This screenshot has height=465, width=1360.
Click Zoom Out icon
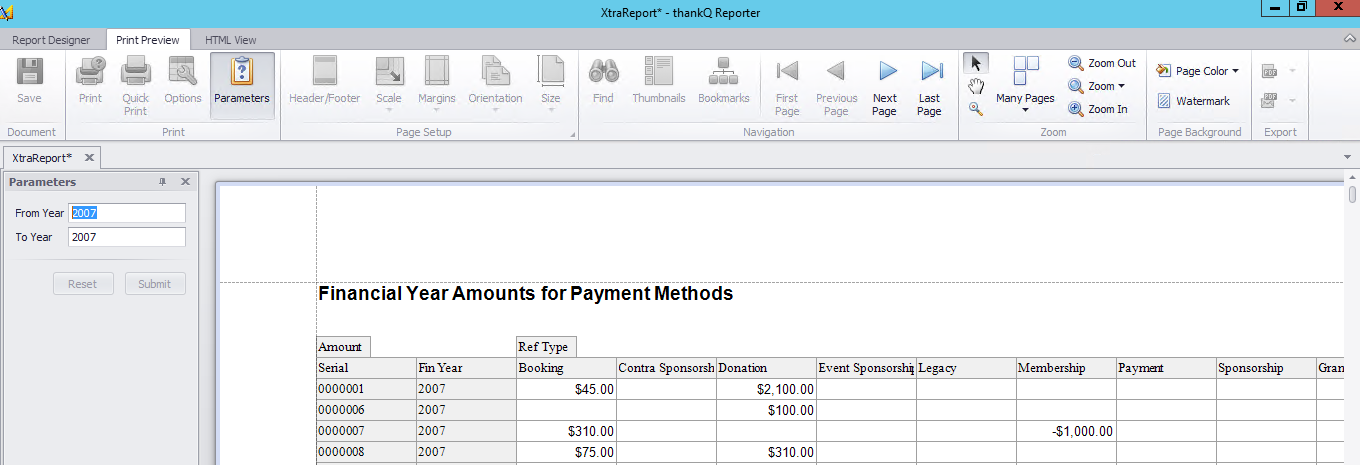pos(1076,63)
